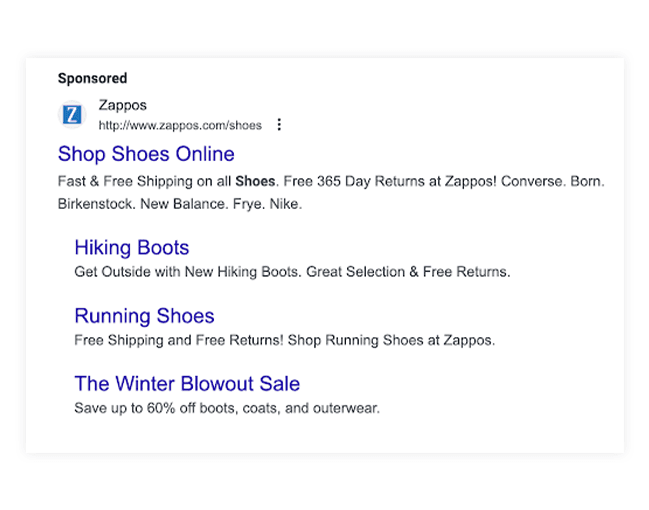Open The Winter Blowout Sale link
Screen dimensions: 649x510
coord(187,383)
